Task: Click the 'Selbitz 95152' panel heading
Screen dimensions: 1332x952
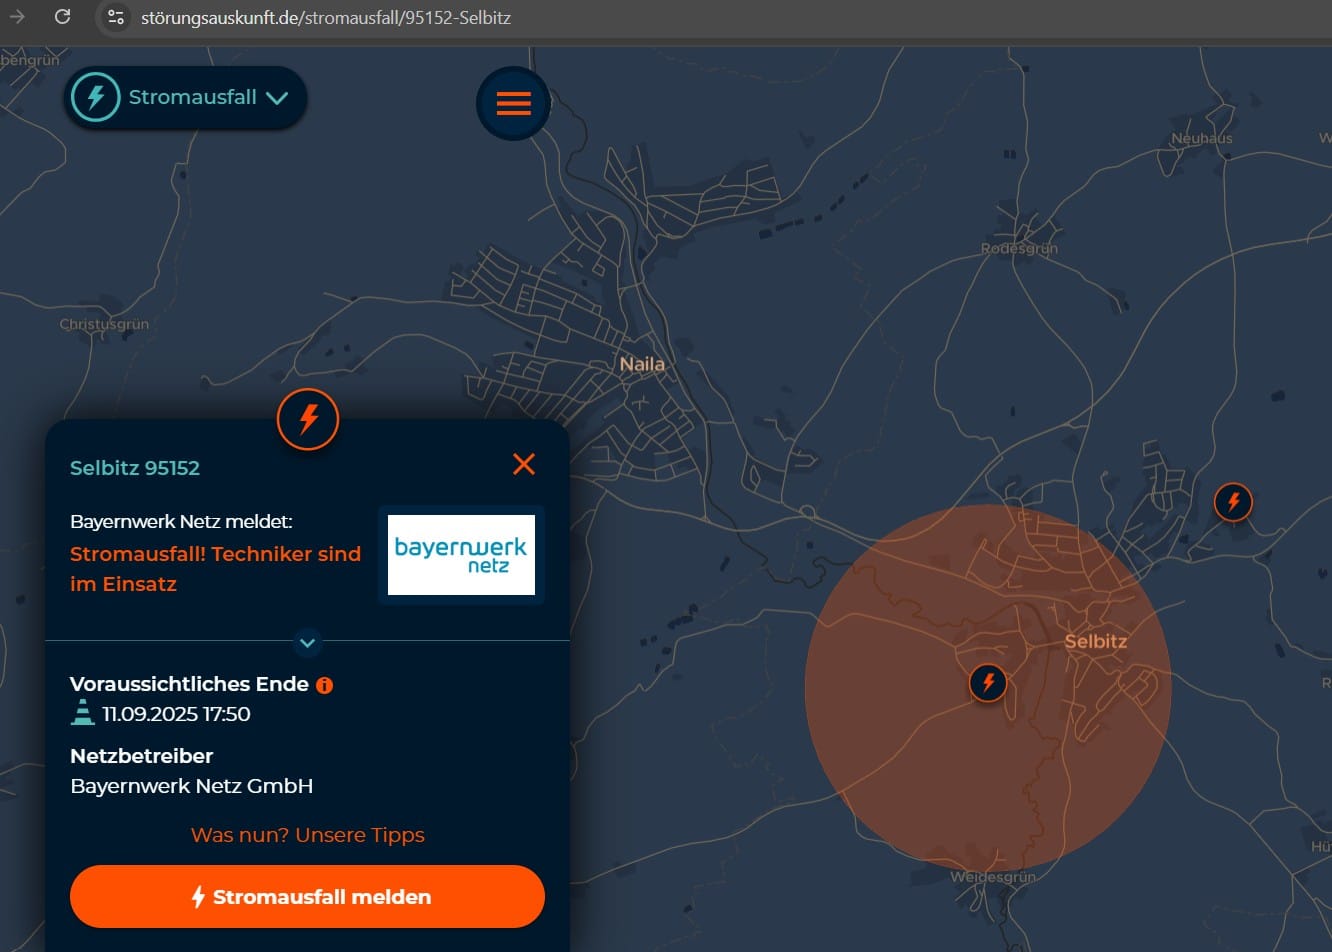Action: 135,468
